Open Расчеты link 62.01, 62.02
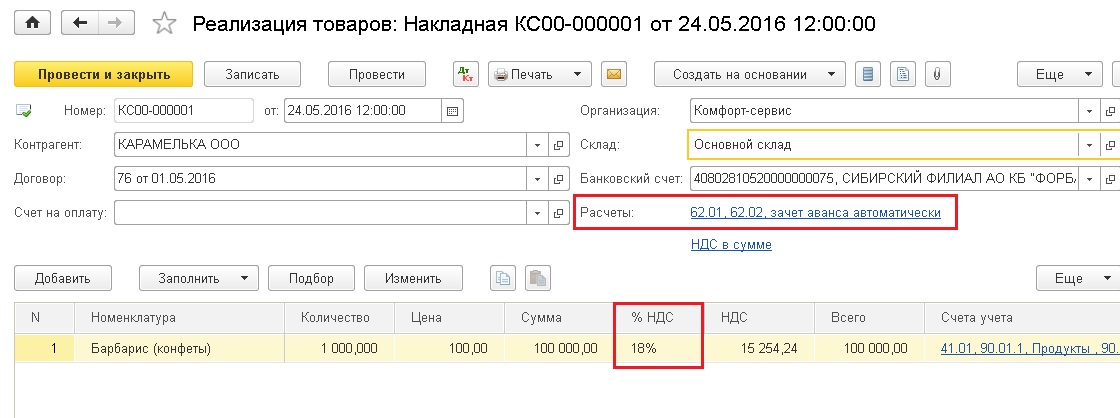This screenshot has width=1120, height=418. [x=815, y=212]
